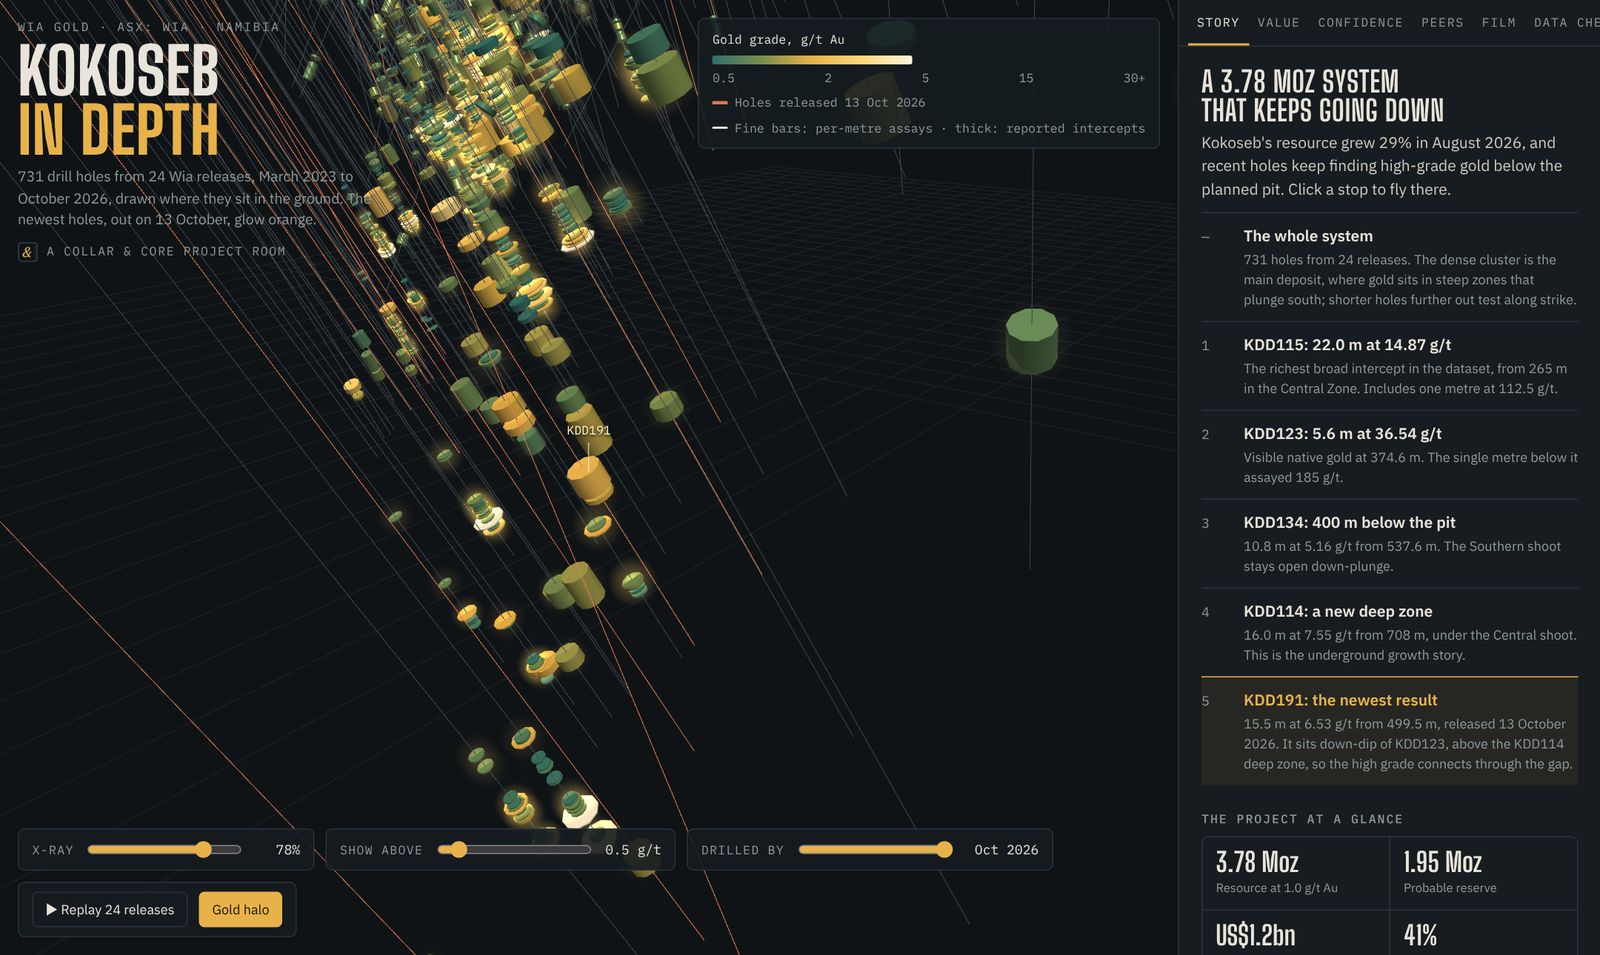
Task: Click the isolated green cylinder in the 3D scene
Action: (x=1031, y=341)
